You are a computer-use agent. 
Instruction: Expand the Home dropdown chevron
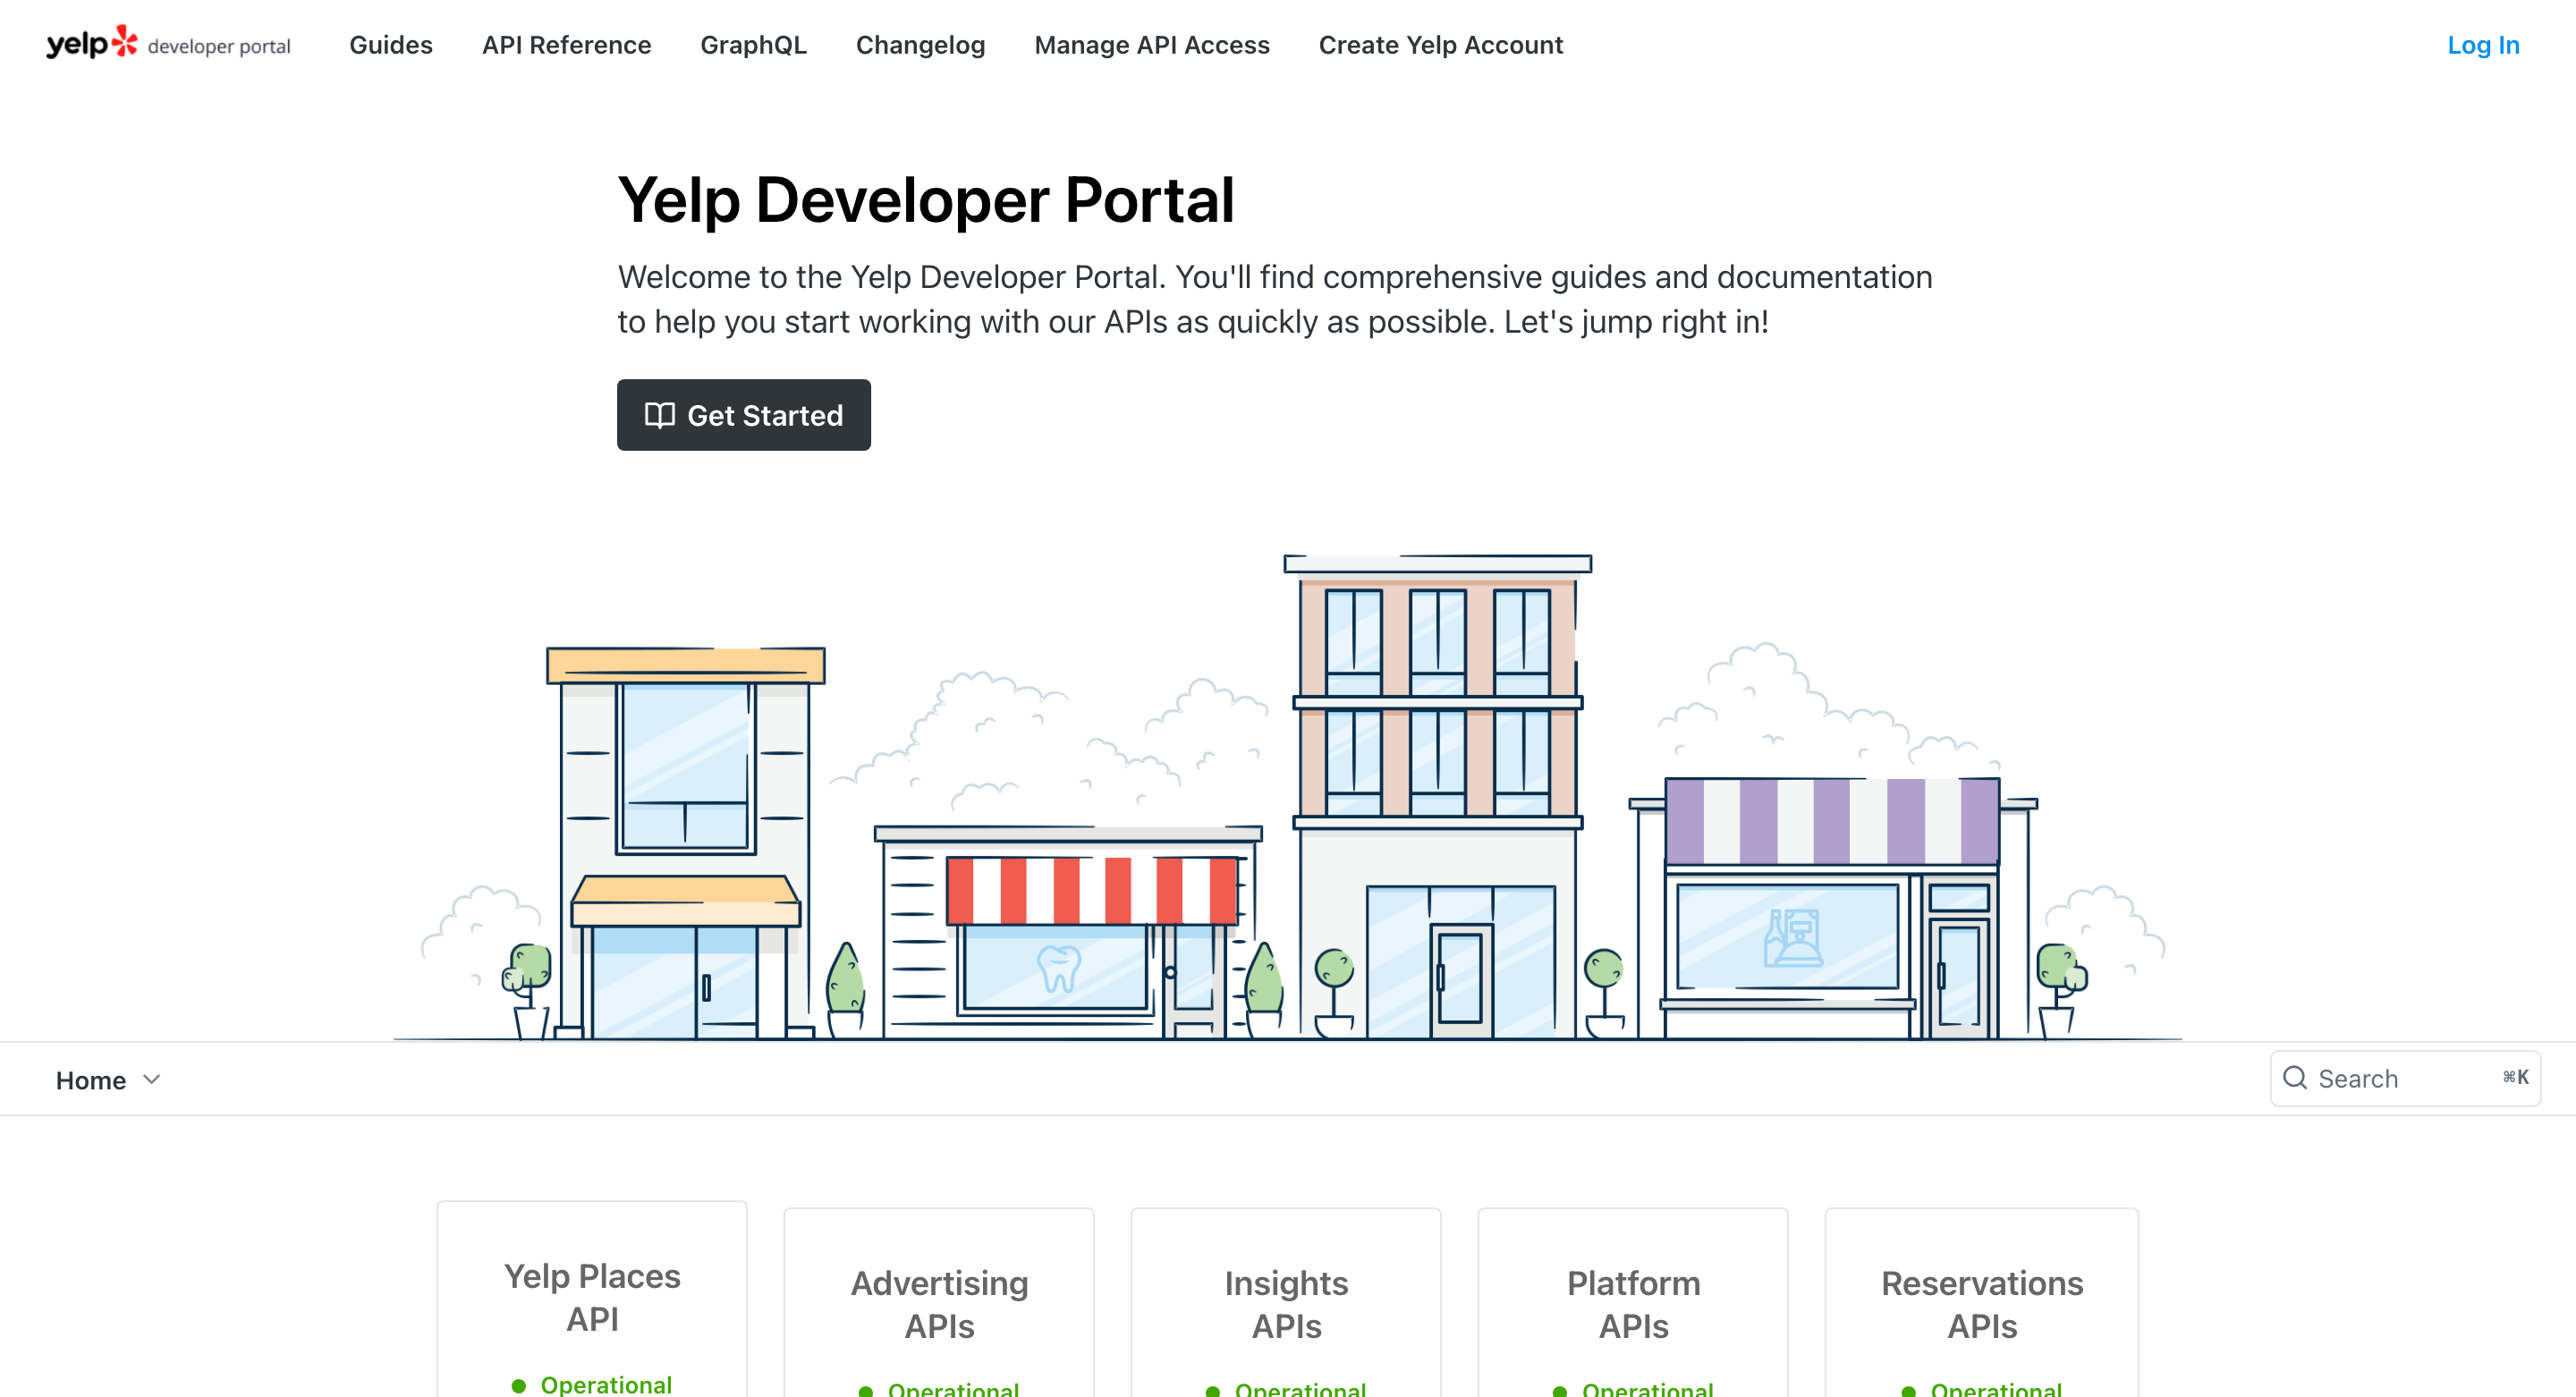[x=152, y=1080]
